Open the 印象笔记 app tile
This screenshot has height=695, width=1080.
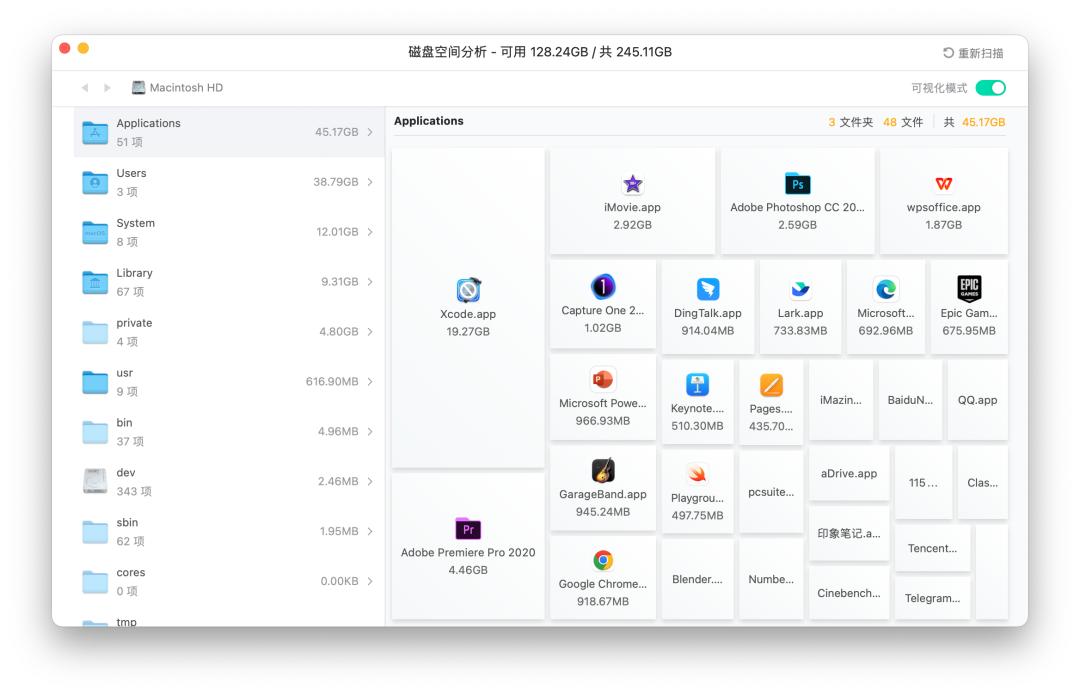point(849,533)
